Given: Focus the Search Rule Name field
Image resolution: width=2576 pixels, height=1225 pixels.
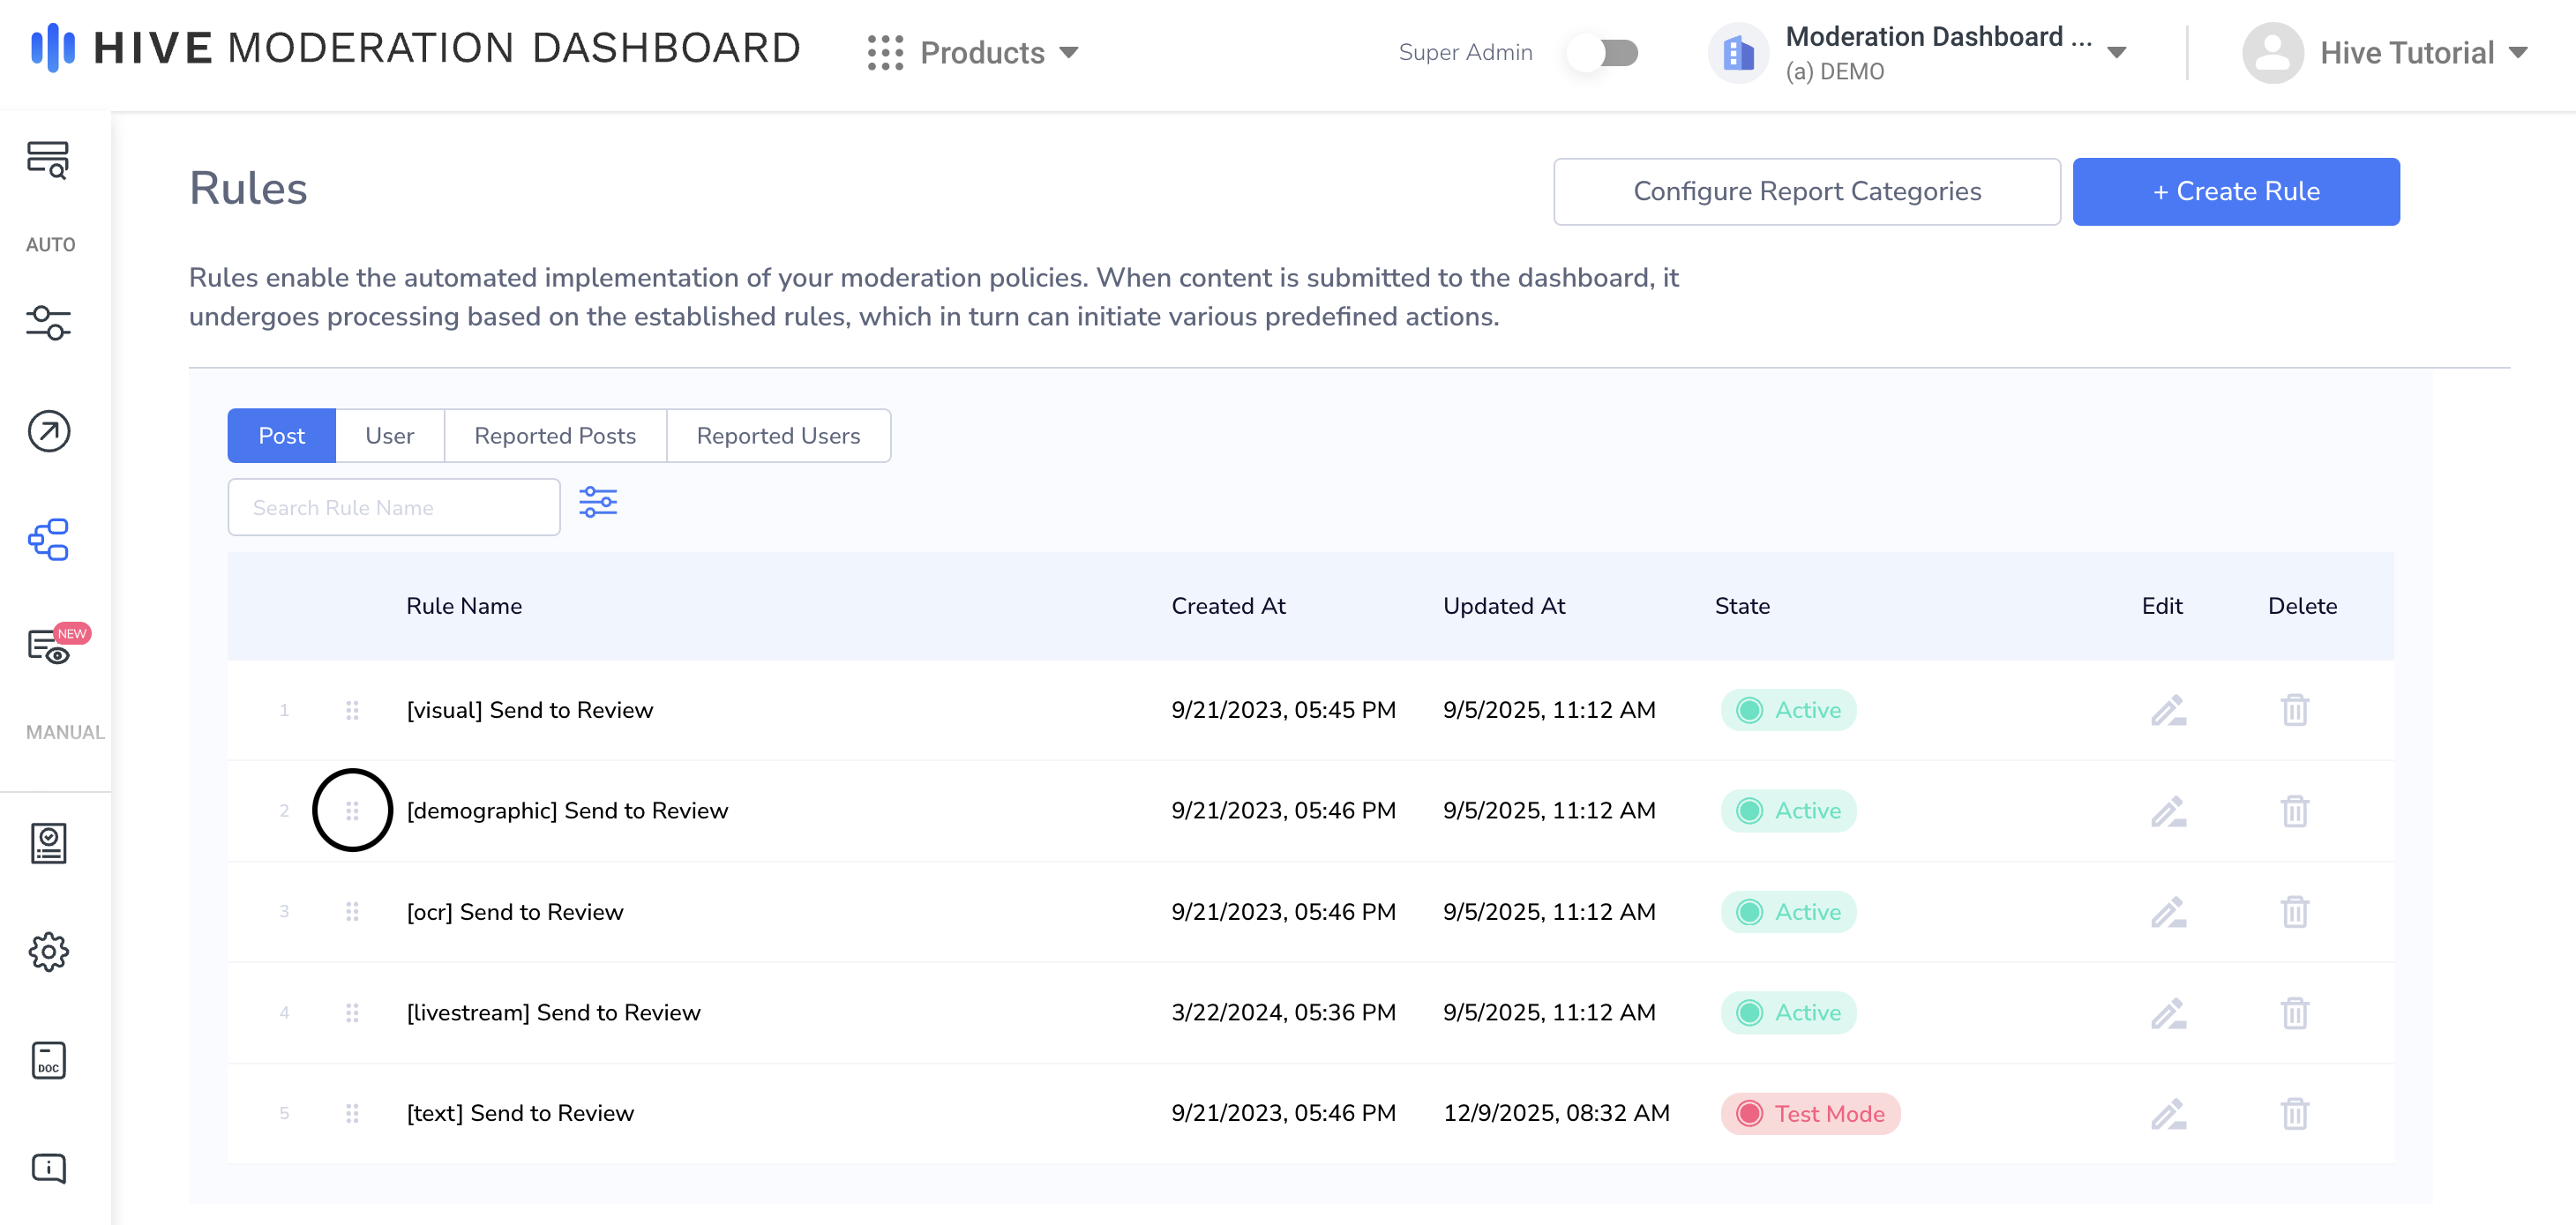Looking at the screenshot, I should 393,507.
